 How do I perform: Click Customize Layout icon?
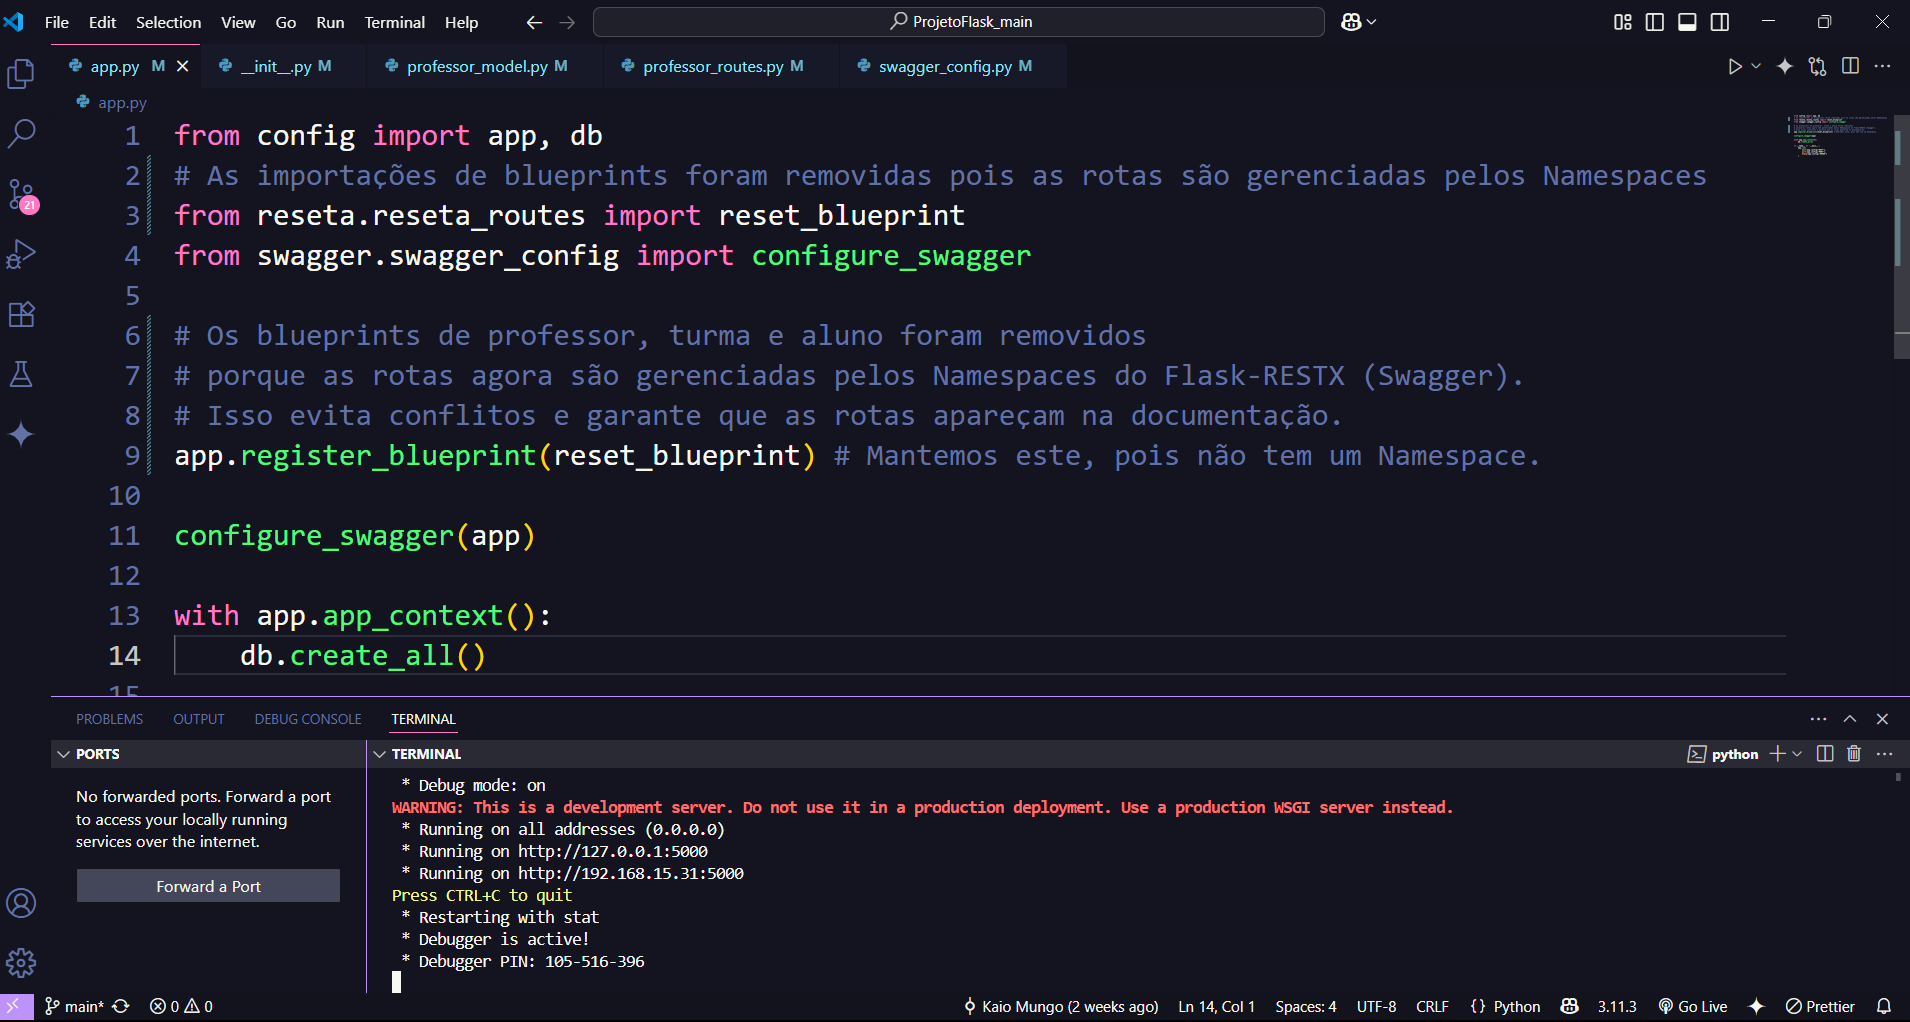pyautogui.click(x=1623, y=22)
